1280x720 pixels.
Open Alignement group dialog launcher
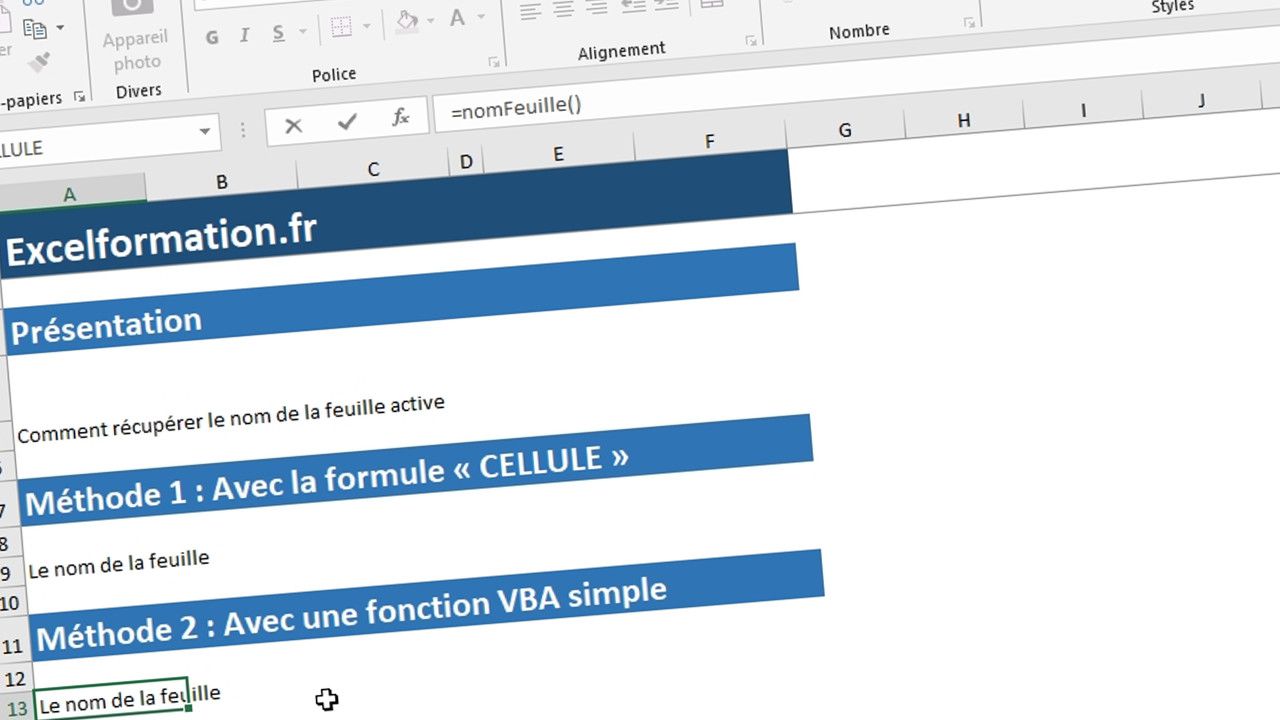751,41
